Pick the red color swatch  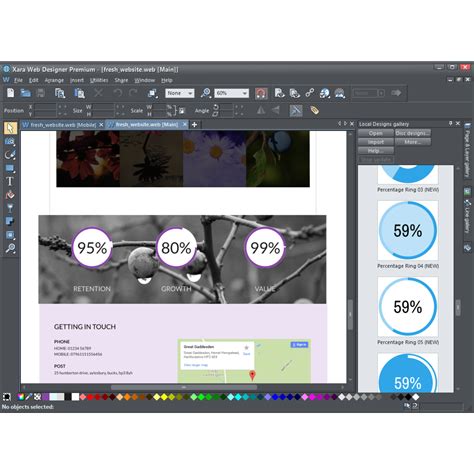click(90, 397)
